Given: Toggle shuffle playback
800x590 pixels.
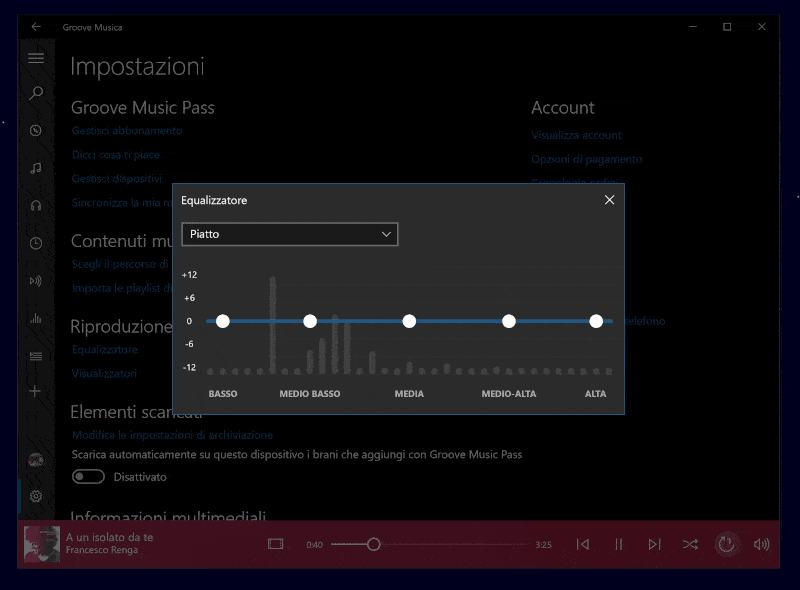Looking at the screenshot, I should point(690,545).
